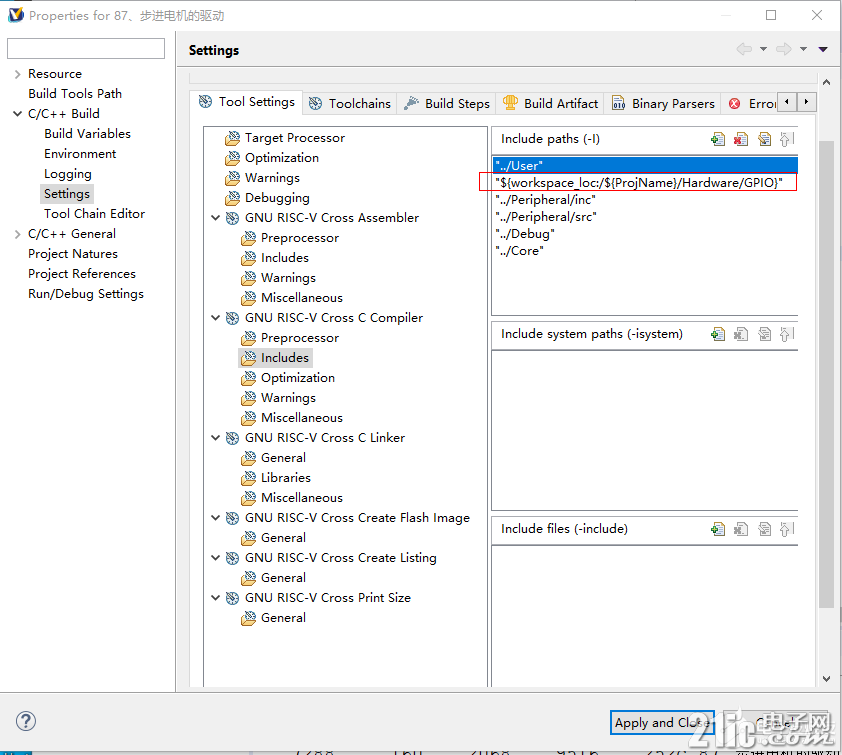Open Tool Chain Editor page
The image size is (842, 755).
click(95, 214)
